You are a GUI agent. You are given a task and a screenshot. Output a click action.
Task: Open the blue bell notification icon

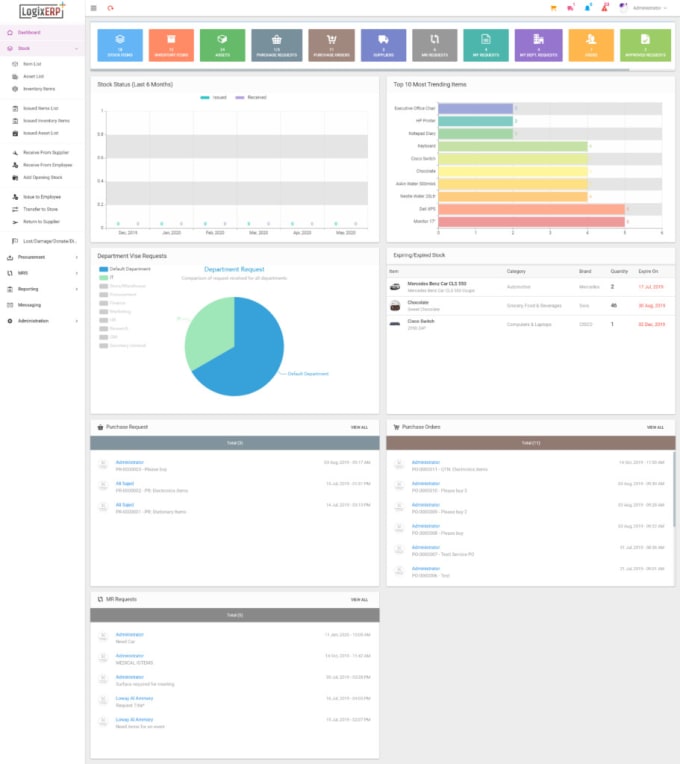coord(588,8)
